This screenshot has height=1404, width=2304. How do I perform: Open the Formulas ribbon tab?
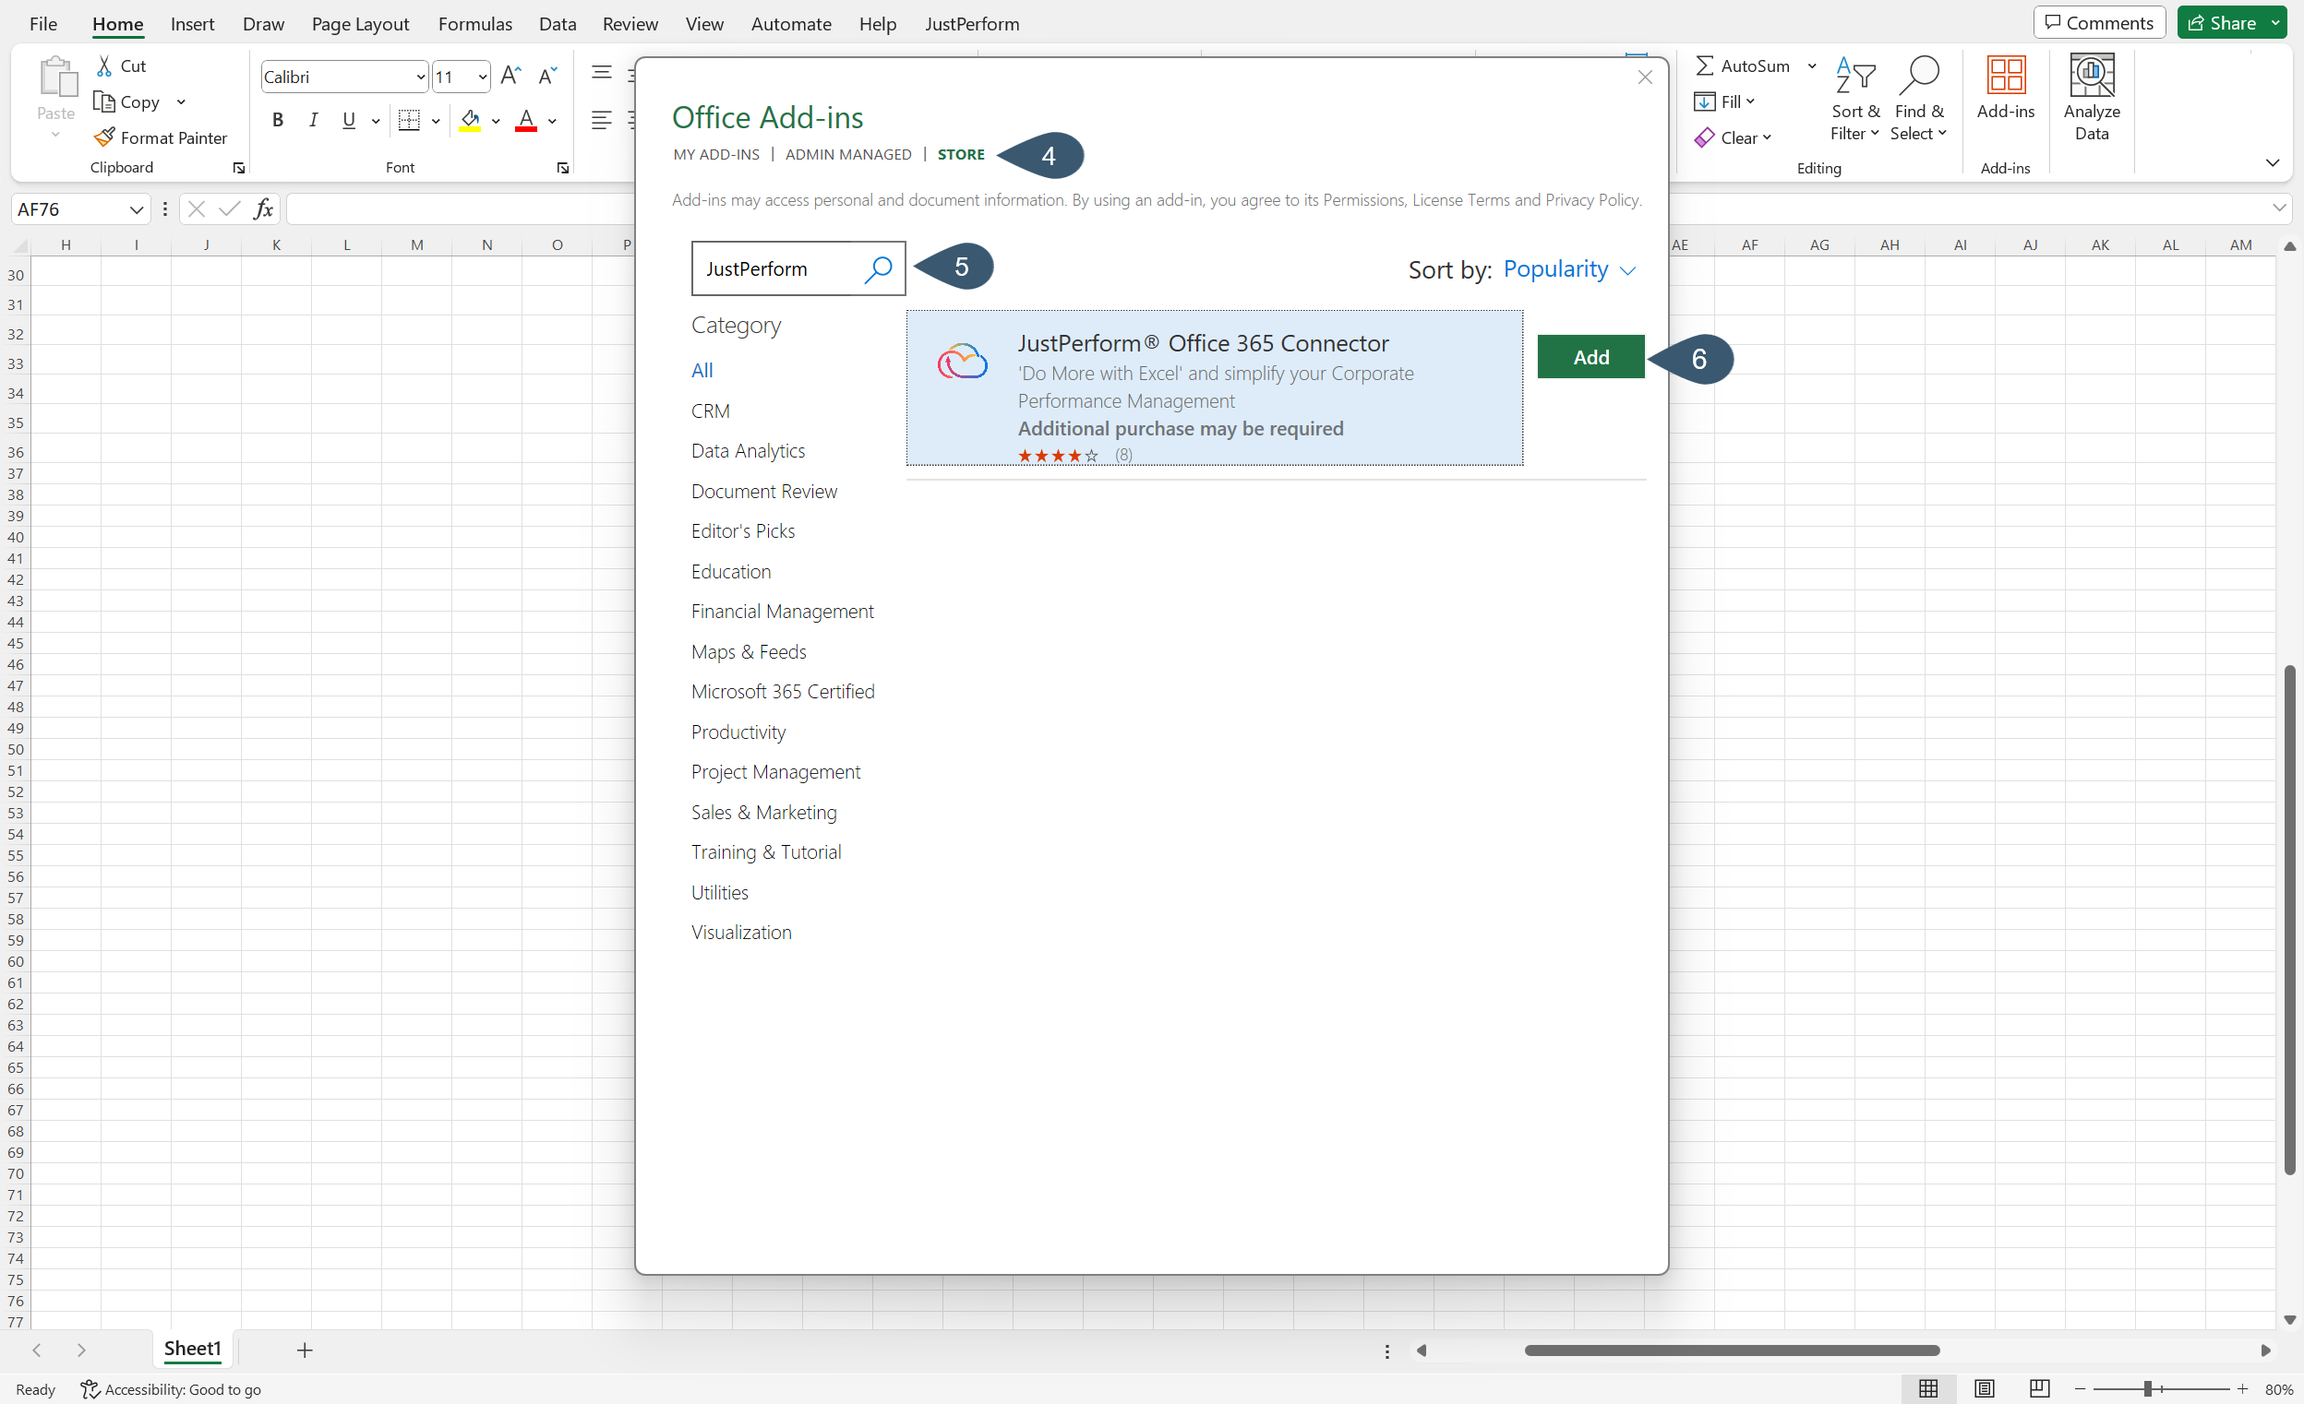point(475,23)
